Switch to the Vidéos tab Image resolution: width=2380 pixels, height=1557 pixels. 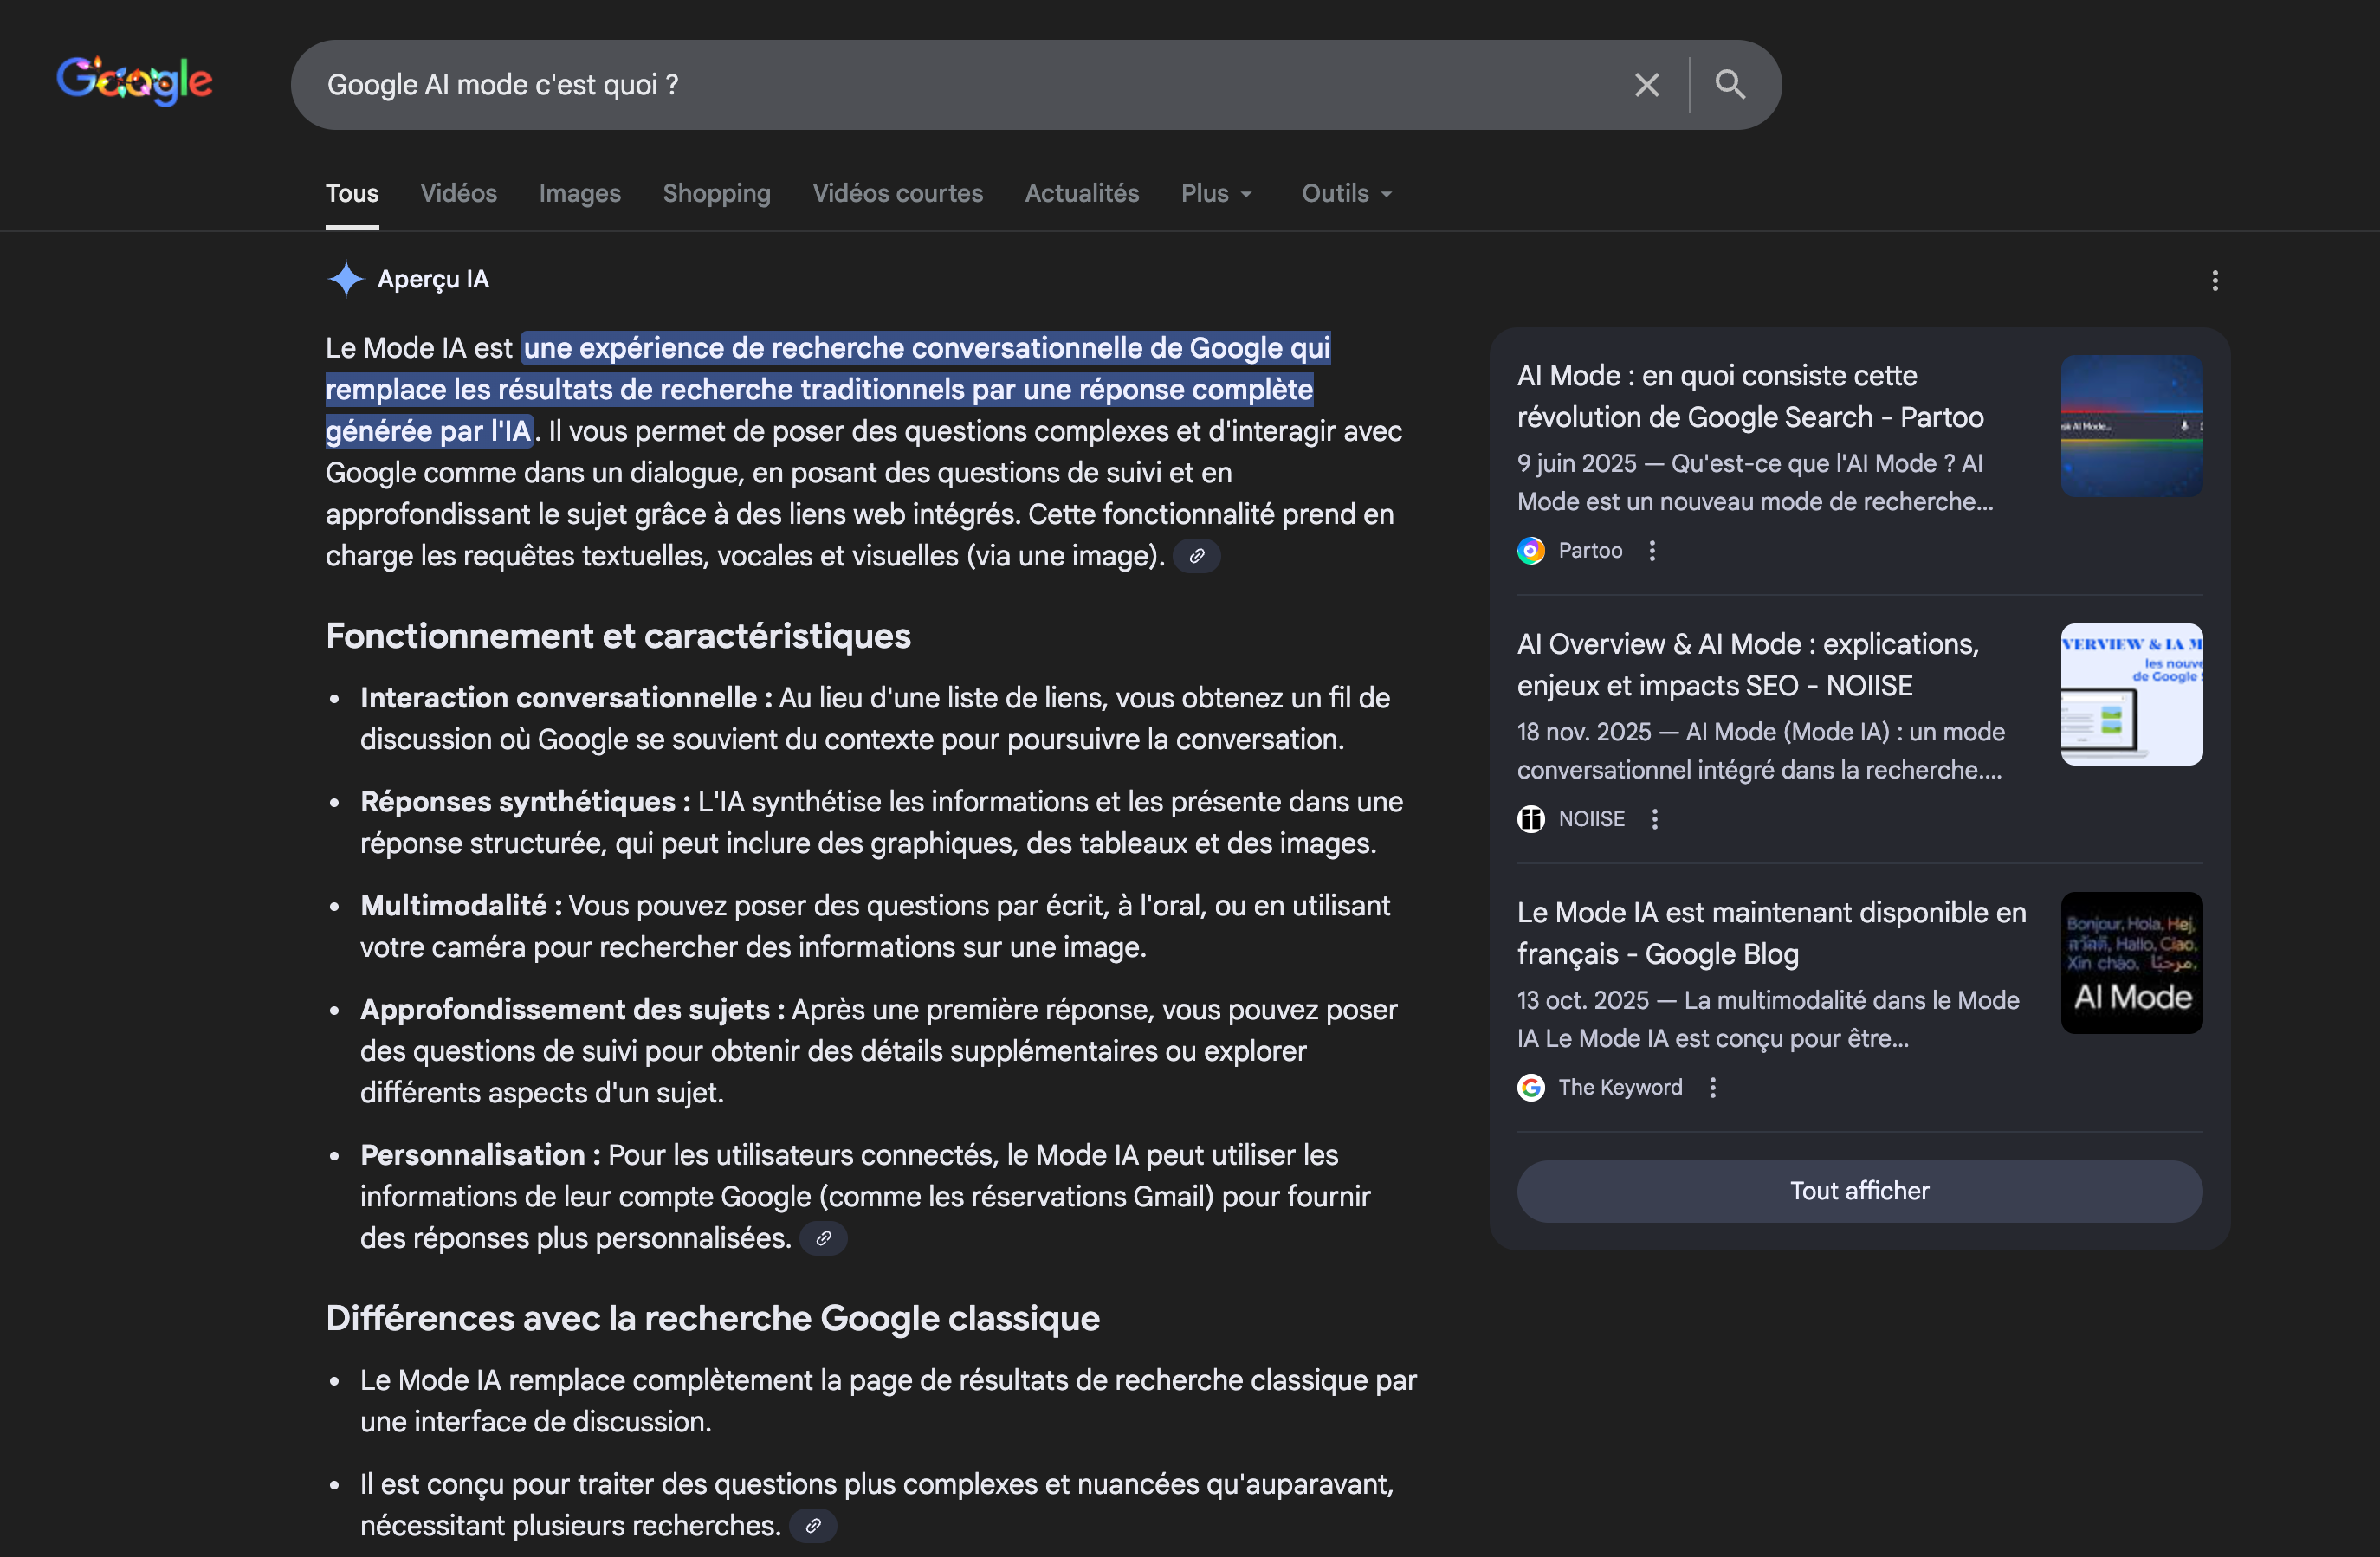click(x=458, y=194)
